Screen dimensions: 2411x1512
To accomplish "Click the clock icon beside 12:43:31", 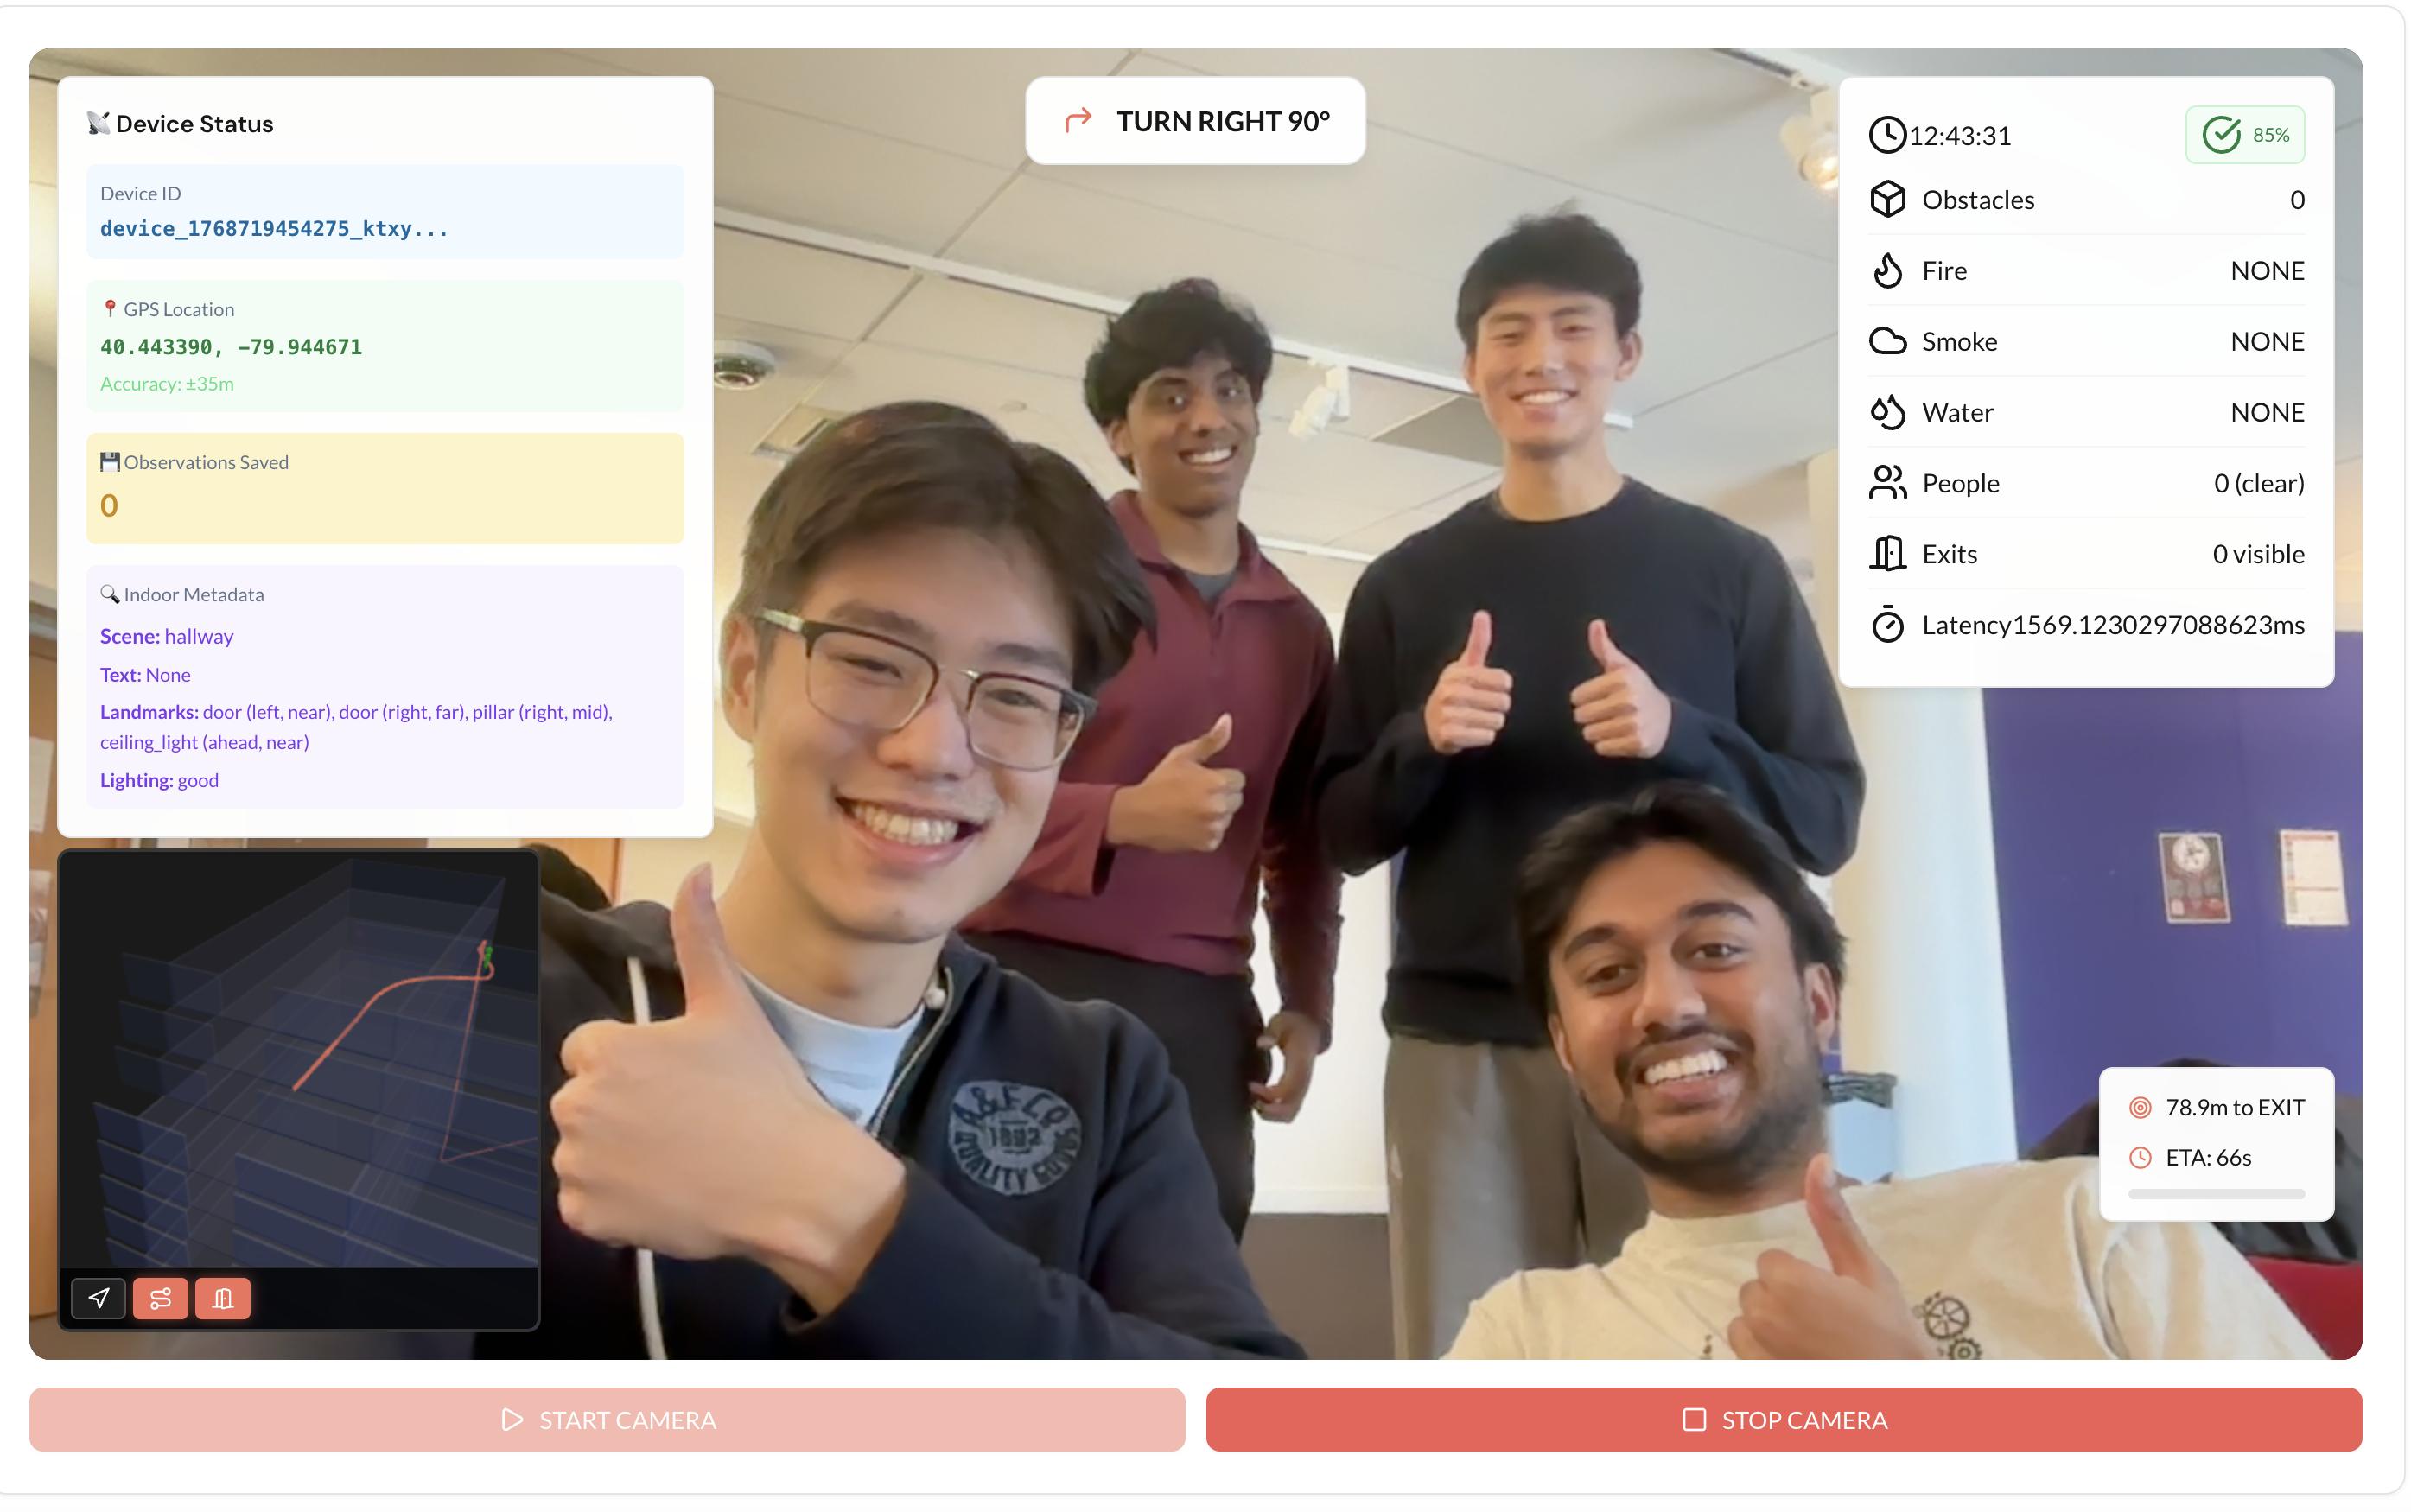I will click(1887, 135).
